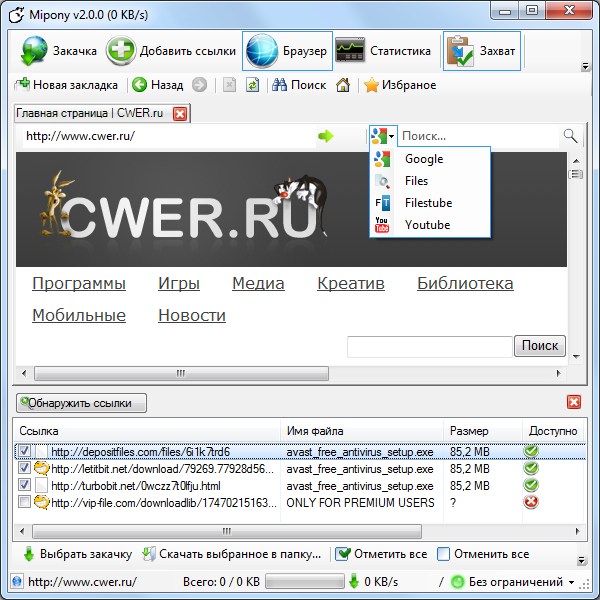
Task: Click the Favorites star icon
Action: pos(371,85)
